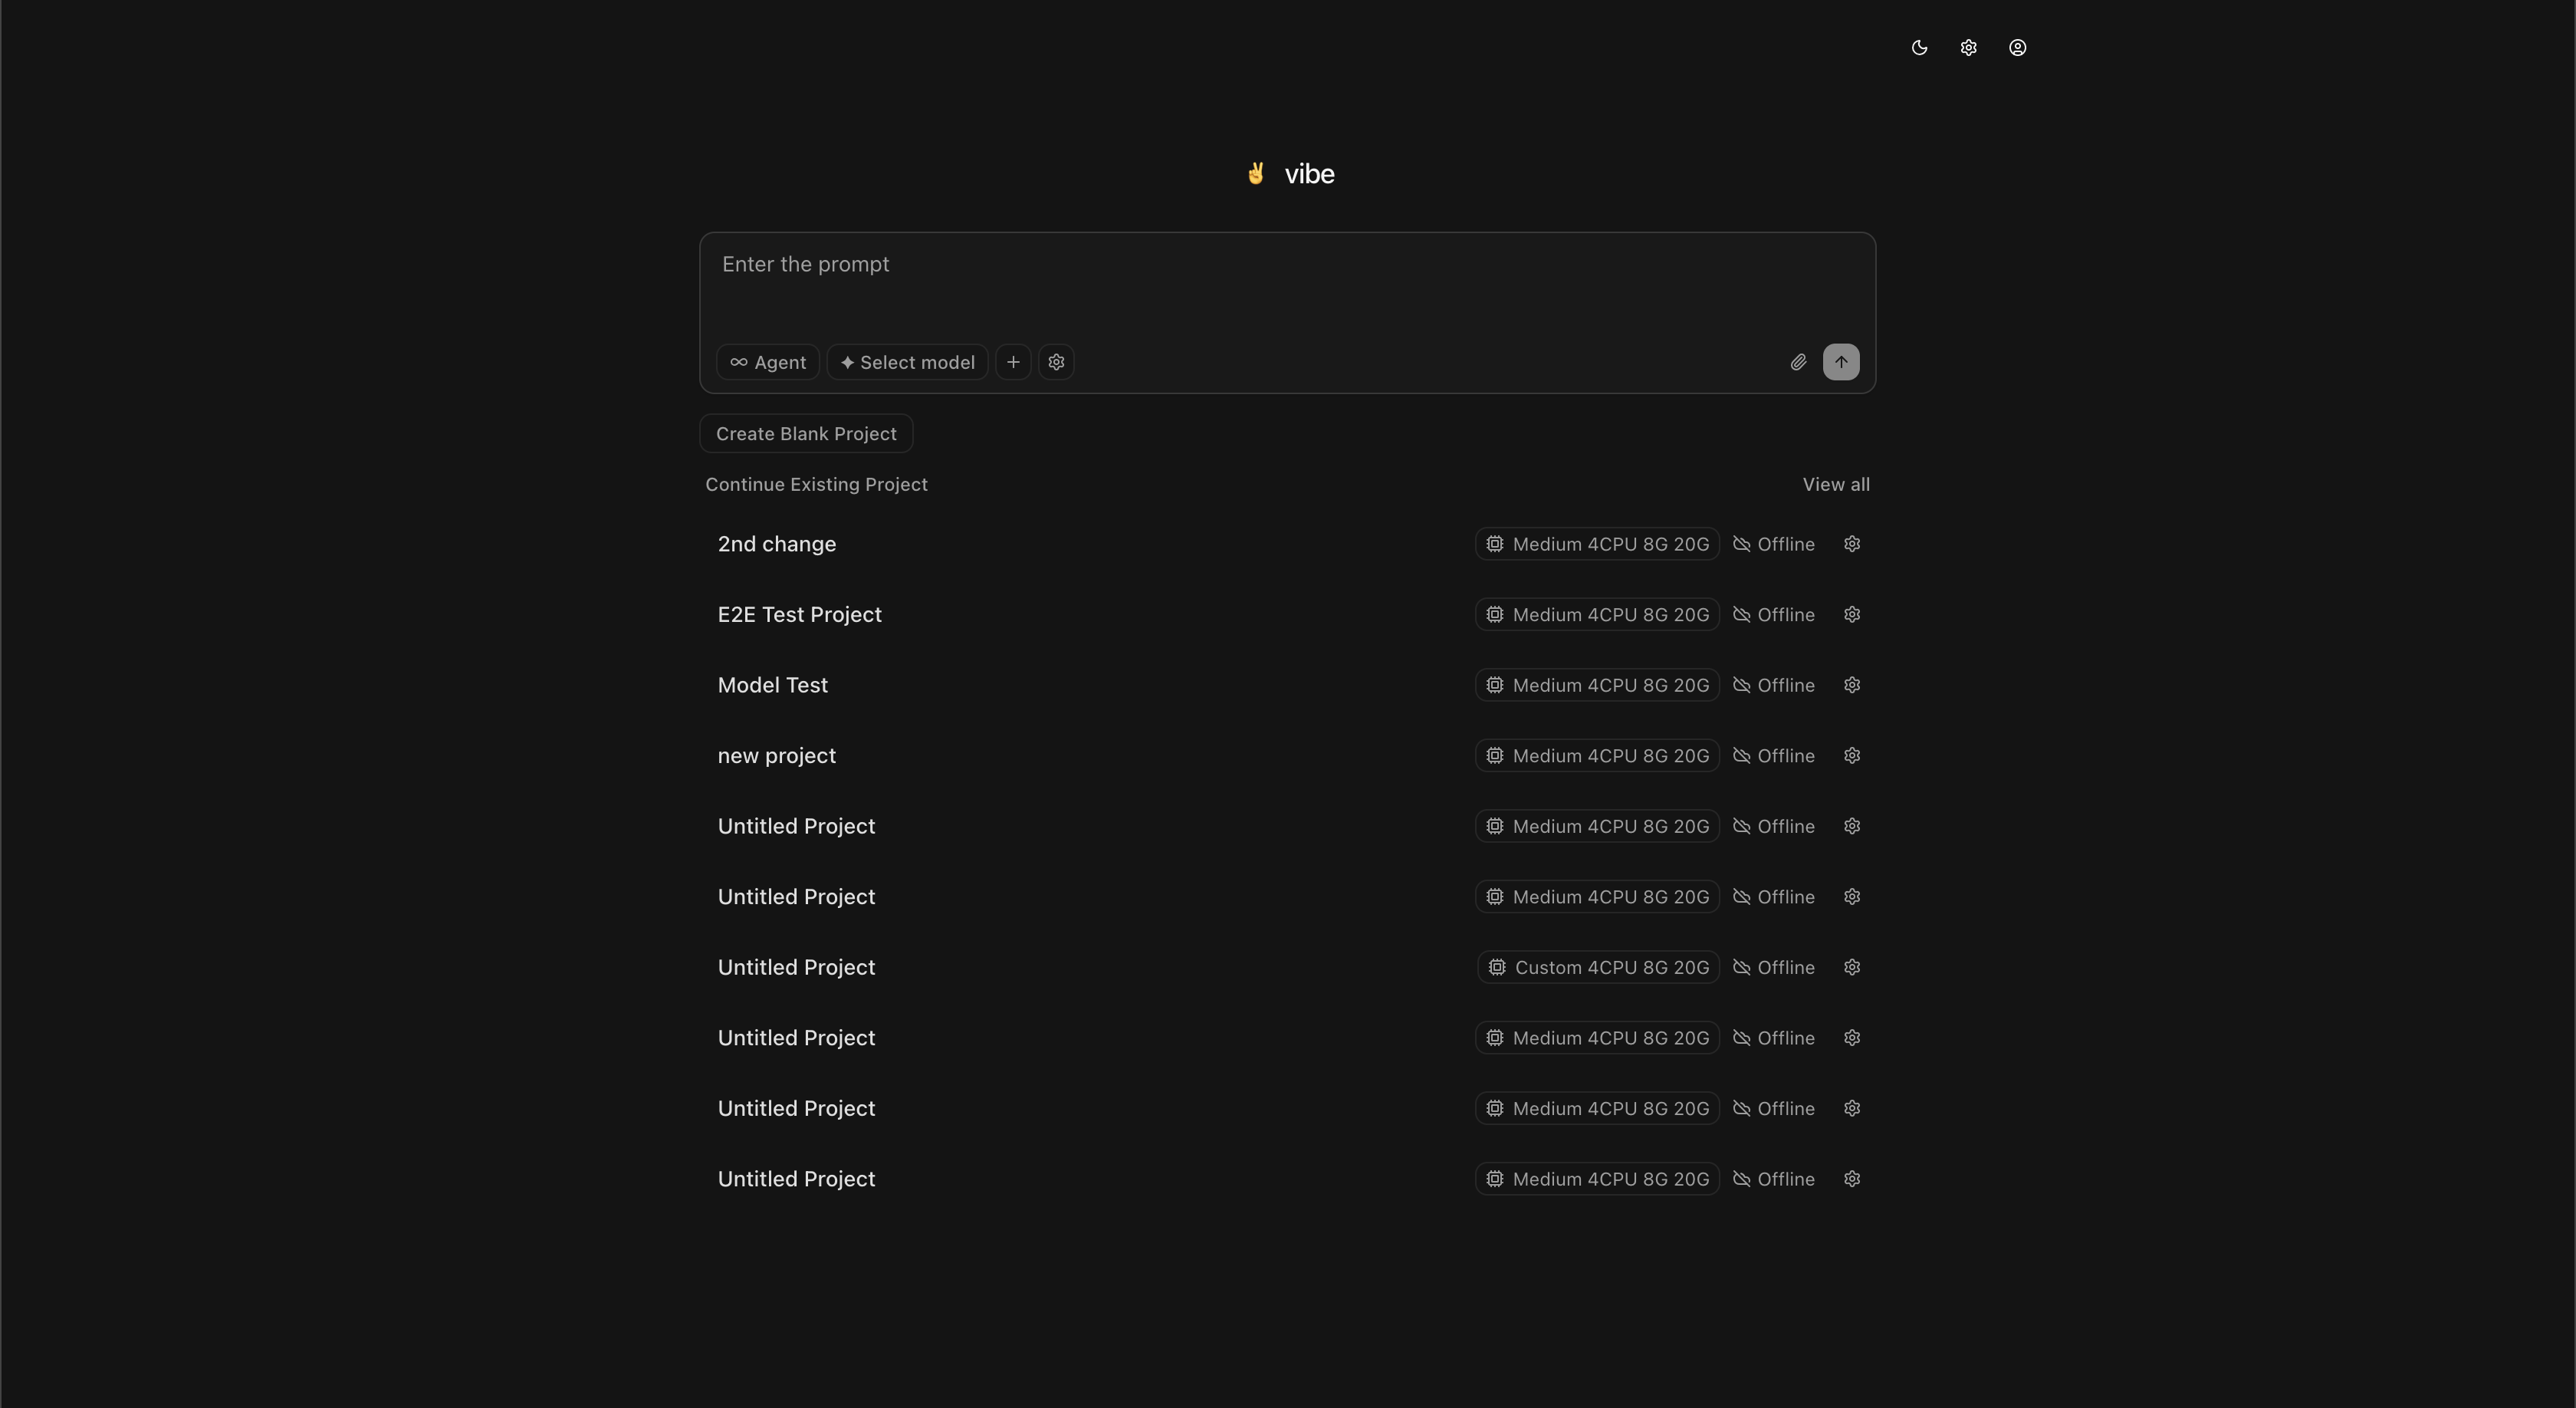Open the Custom 4CPU 8G 20G machine selector
This screenshot has height=1408, width=2576.
(x=1598, y=967)
